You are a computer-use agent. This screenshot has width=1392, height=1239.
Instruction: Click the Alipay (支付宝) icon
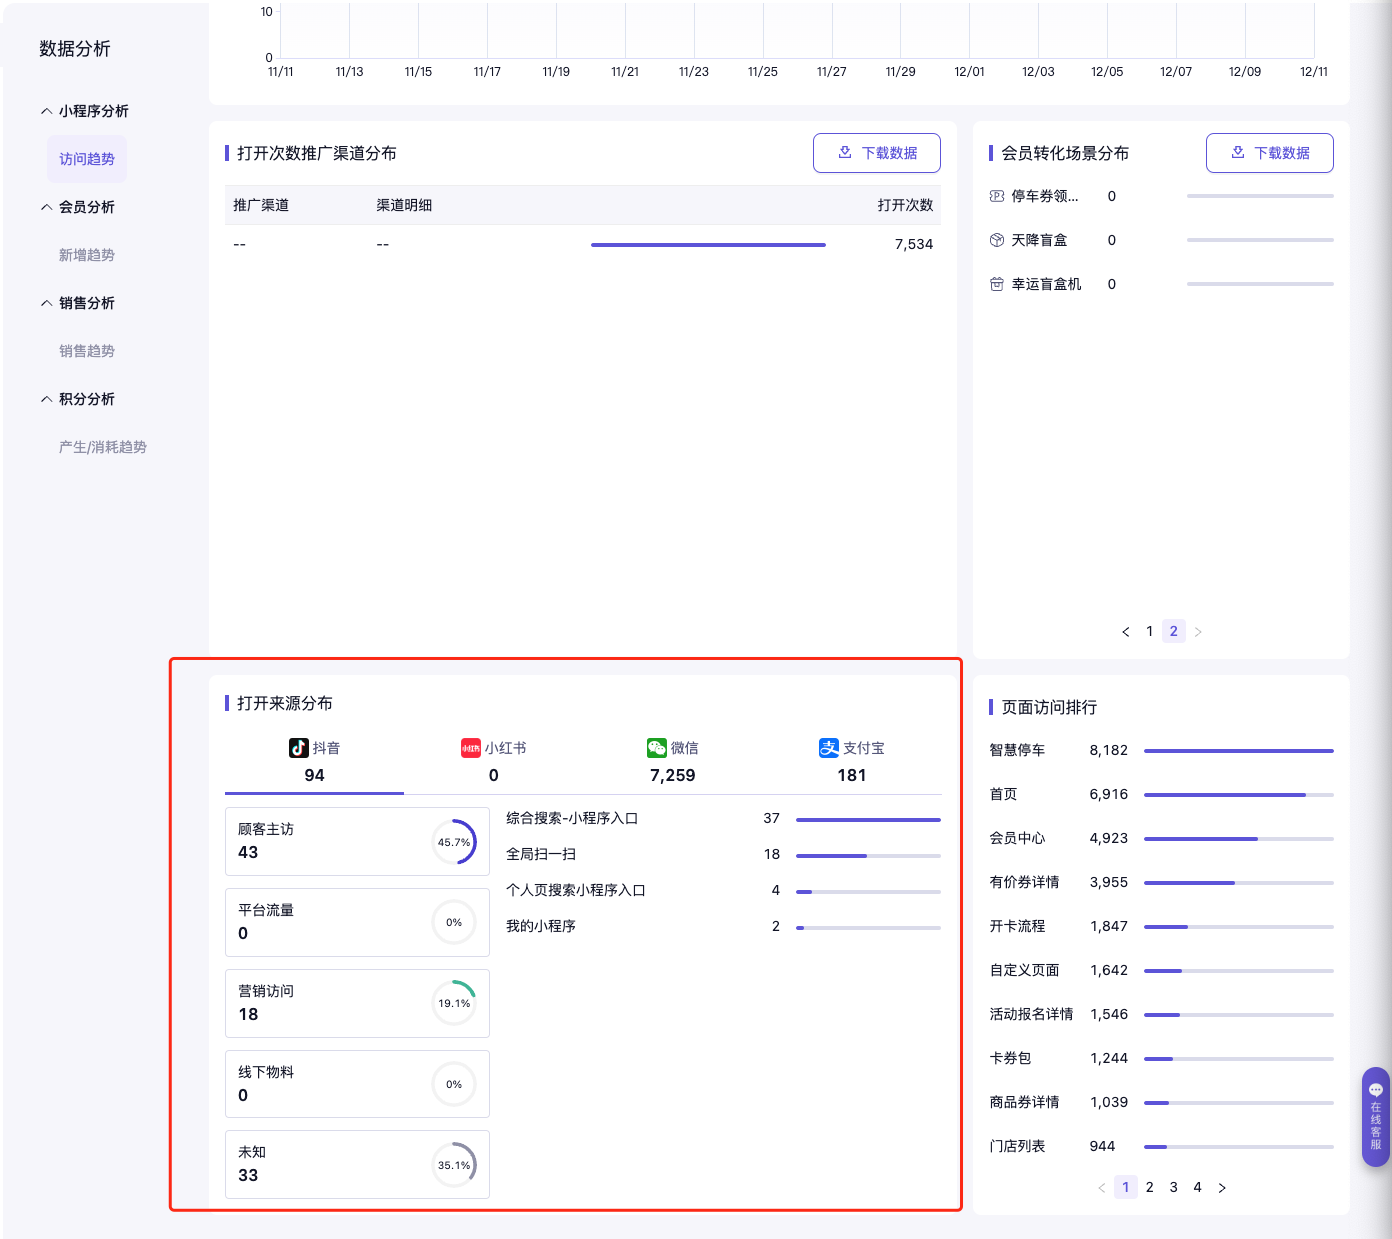point(829,748)
